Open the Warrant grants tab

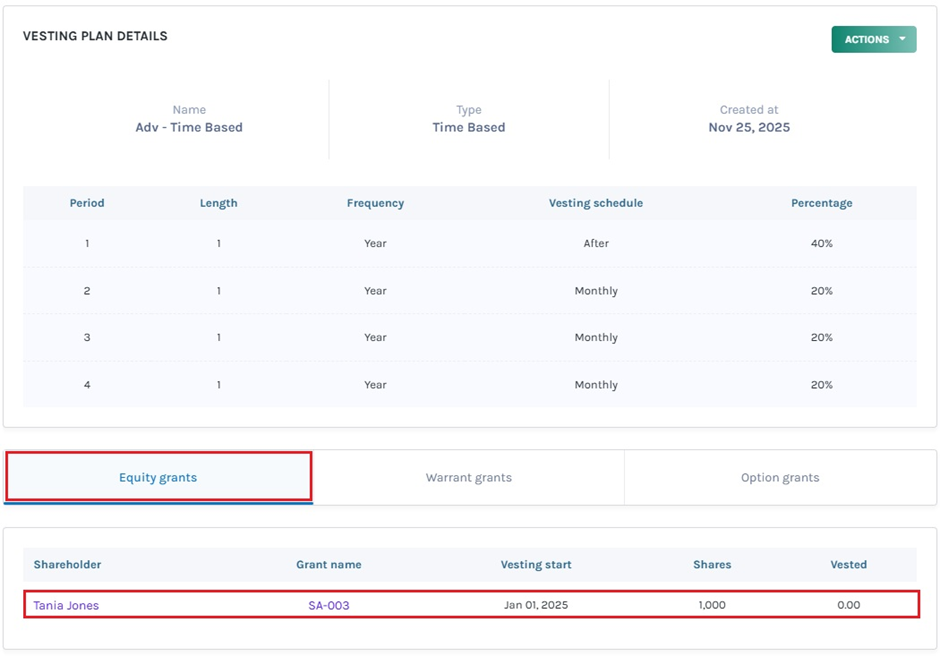468,478
